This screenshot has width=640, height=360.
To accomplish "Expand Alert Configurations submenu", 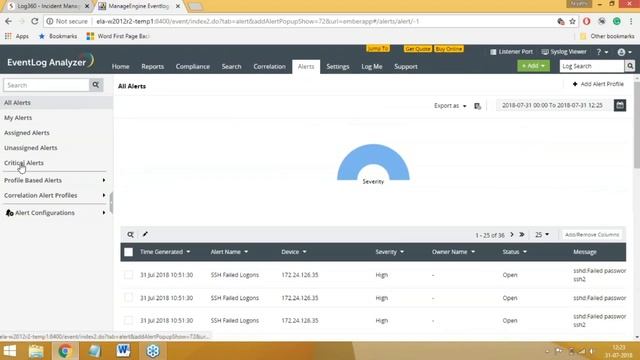I will point(104,213).
